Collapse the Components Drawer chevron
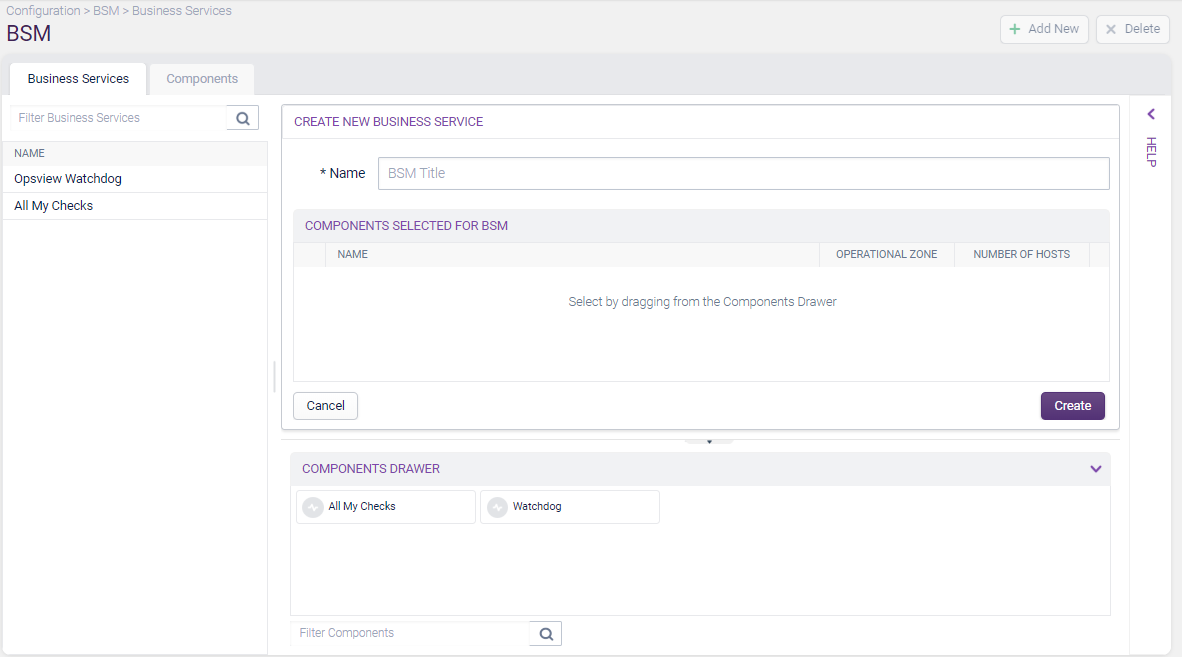The height and width of the screenshot is (657, 1182). (1095, 469)
